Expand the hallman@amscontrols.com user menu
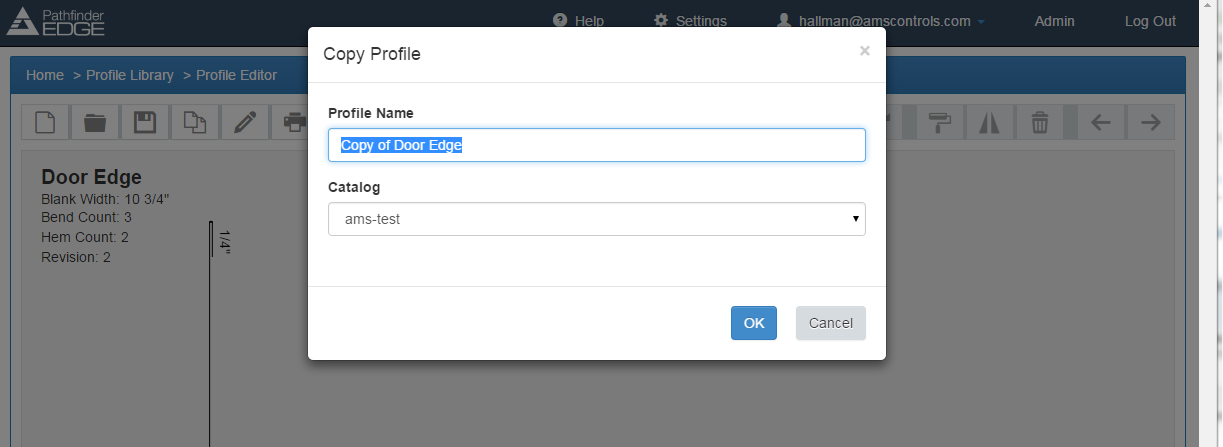The width and height of the screenshot is (1223, 447). 881,21
